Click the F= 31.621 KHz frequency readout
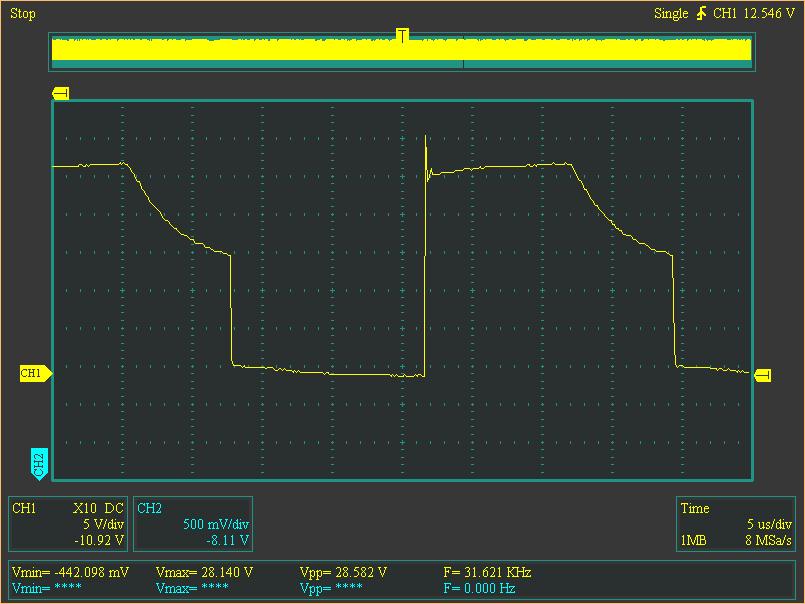 pyautogui.click(x=487, y=572)
